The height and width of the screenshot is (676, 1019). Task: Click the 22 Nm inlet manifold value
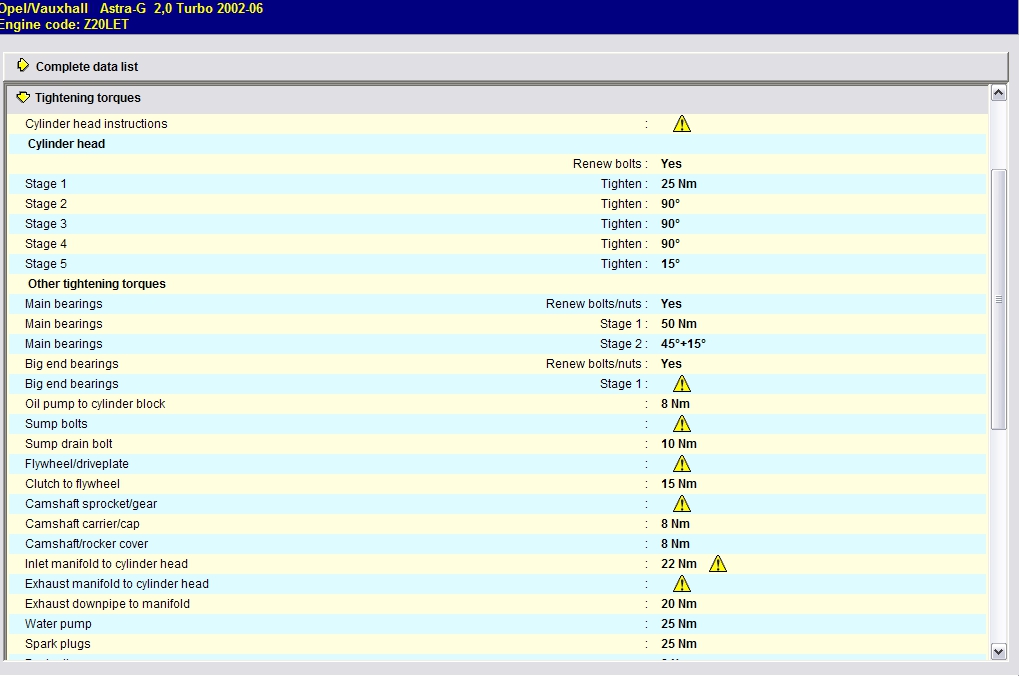[x=678, y=564]
